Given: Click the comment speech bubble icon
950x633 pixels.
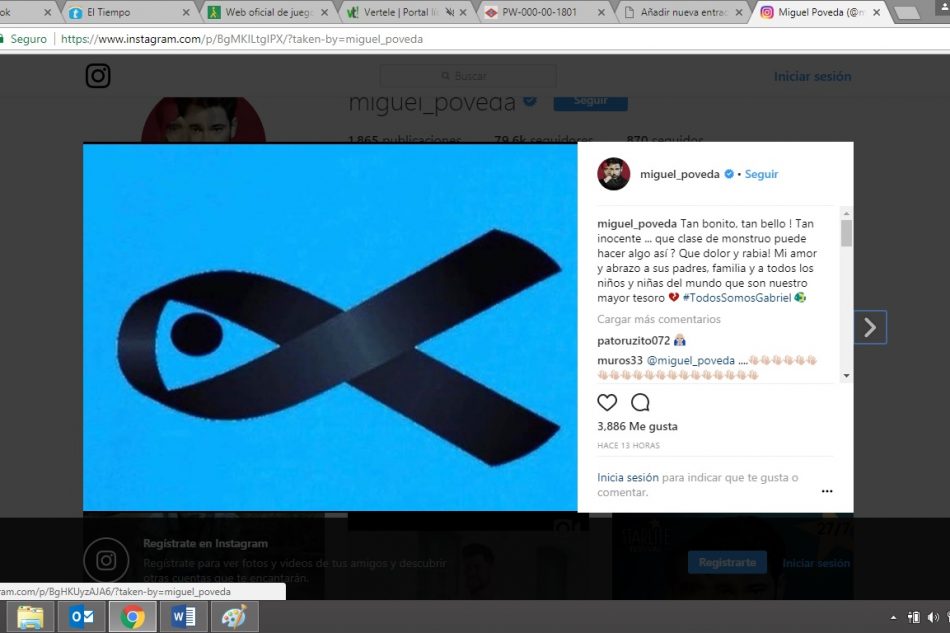Looking at the screenshot, I should click(640, 403).
